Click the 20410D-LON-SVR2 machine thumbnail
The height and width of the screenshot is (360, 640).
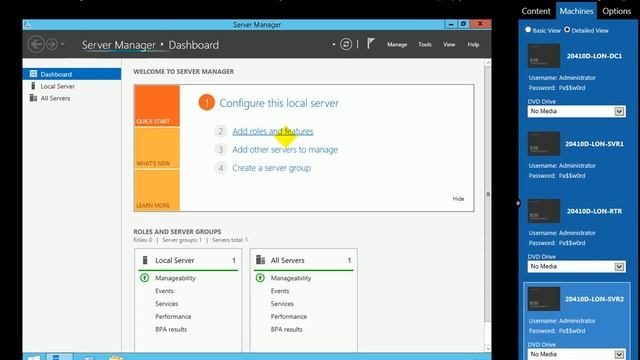[x=544, y=299]
